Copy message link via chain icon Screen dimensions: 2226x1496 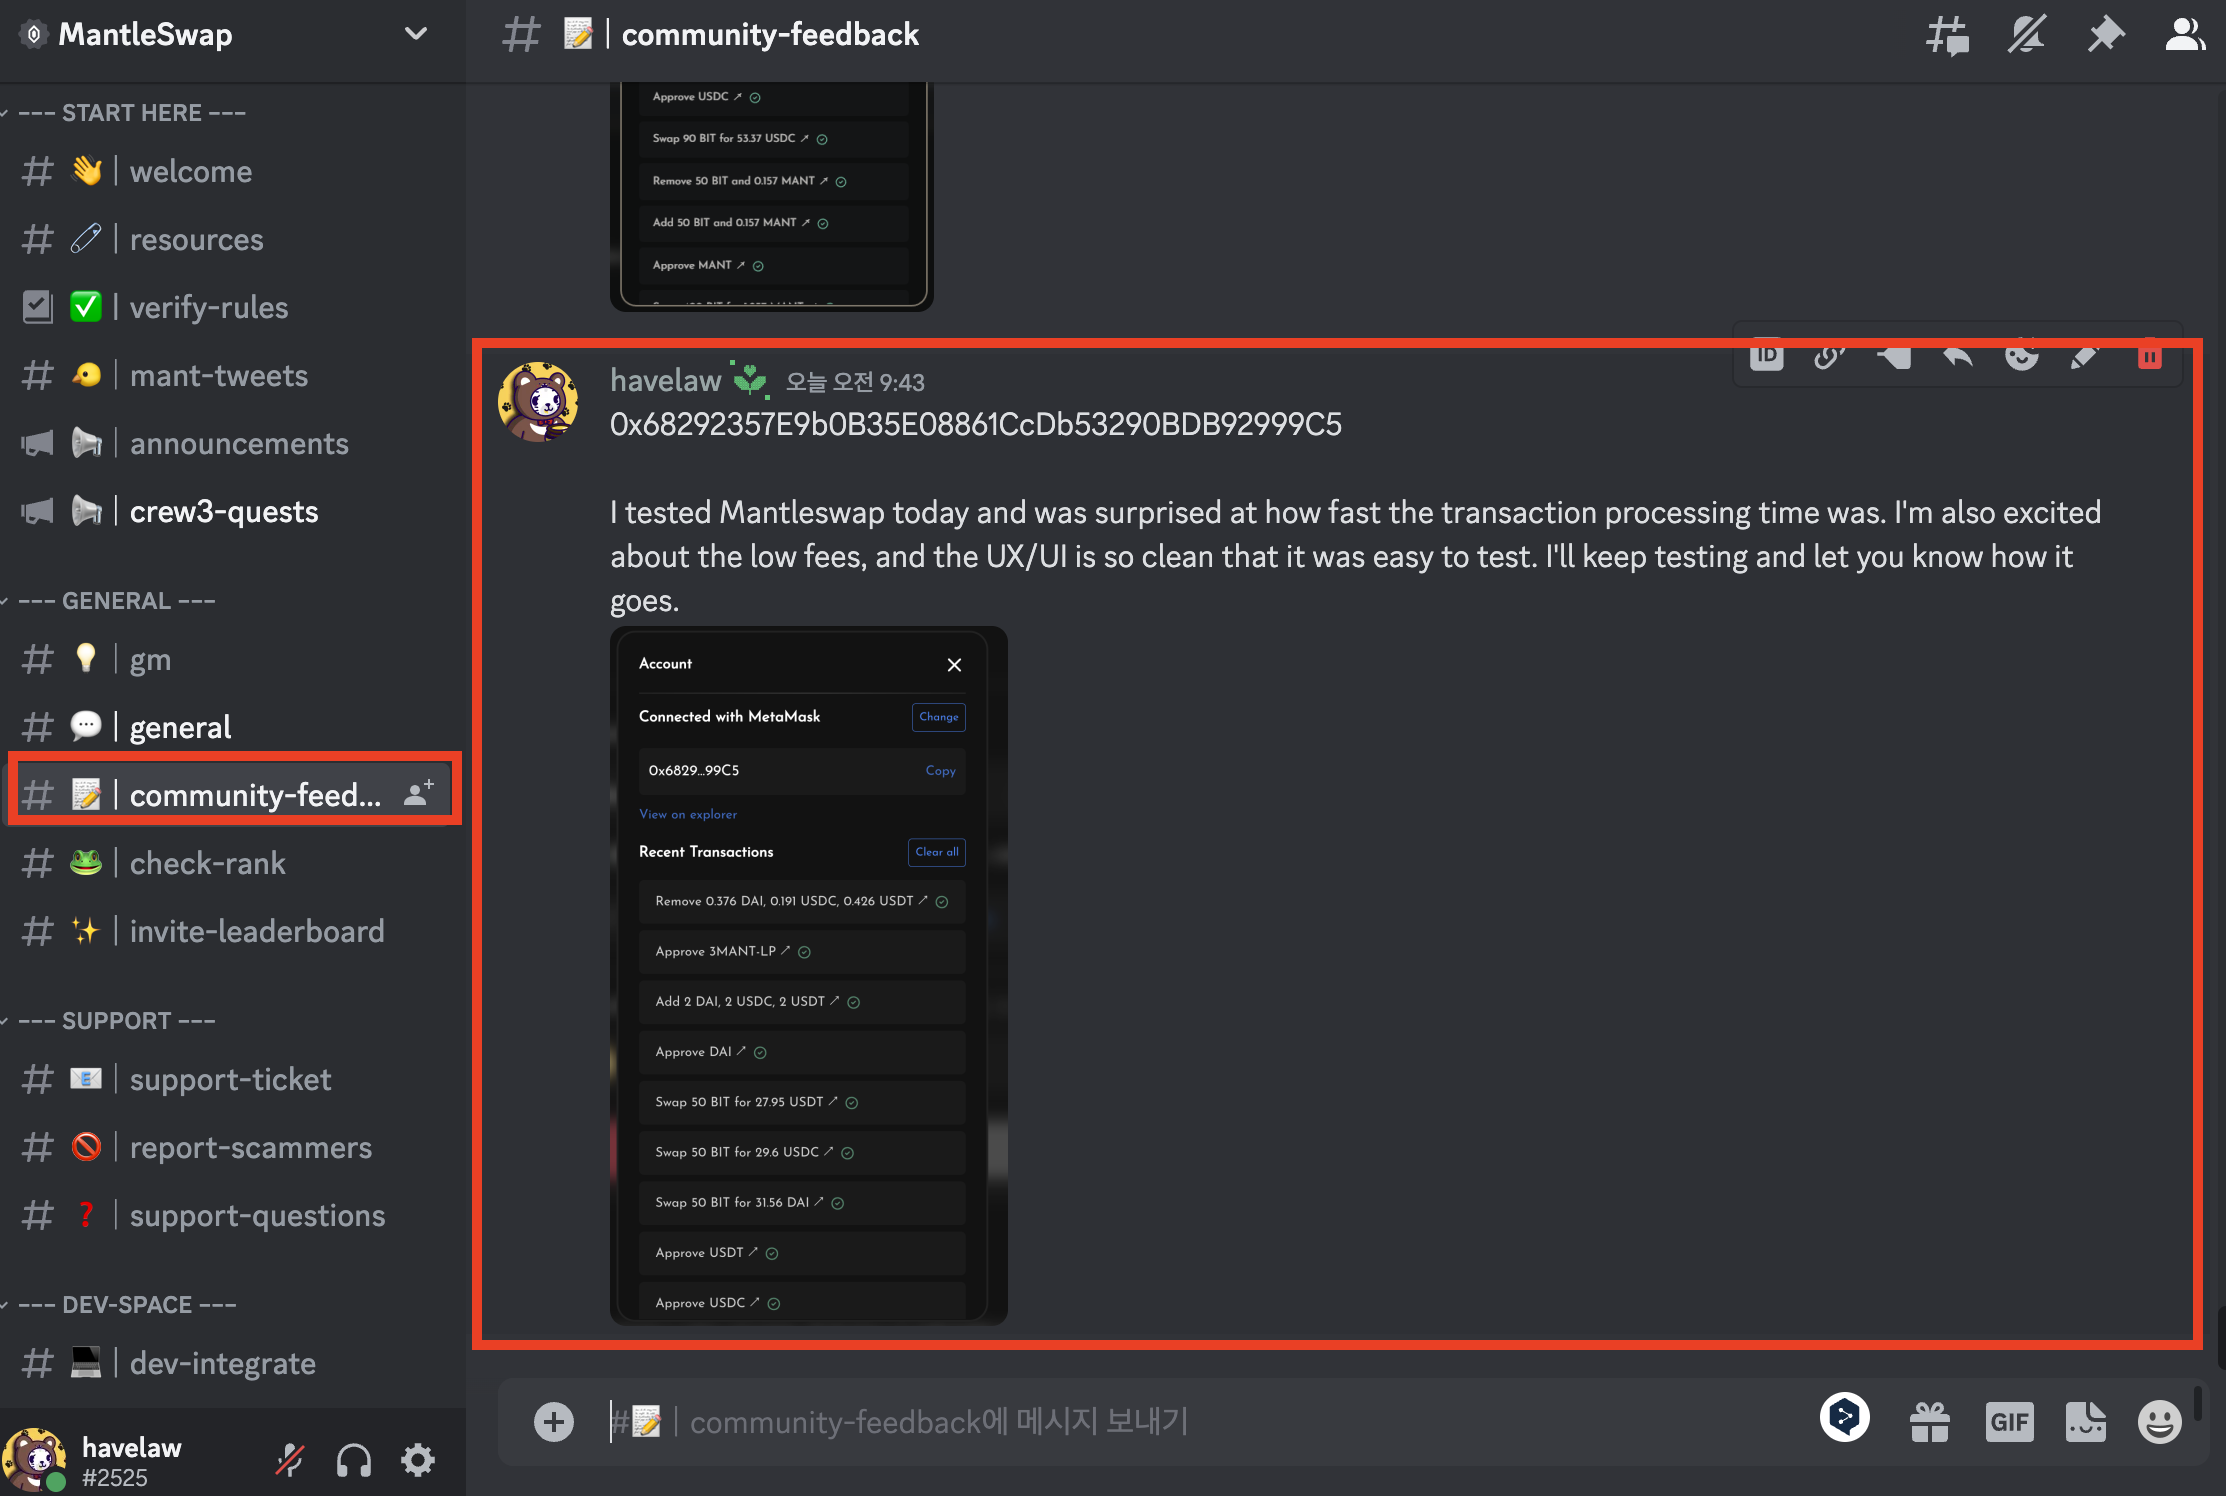(1830, 355)
